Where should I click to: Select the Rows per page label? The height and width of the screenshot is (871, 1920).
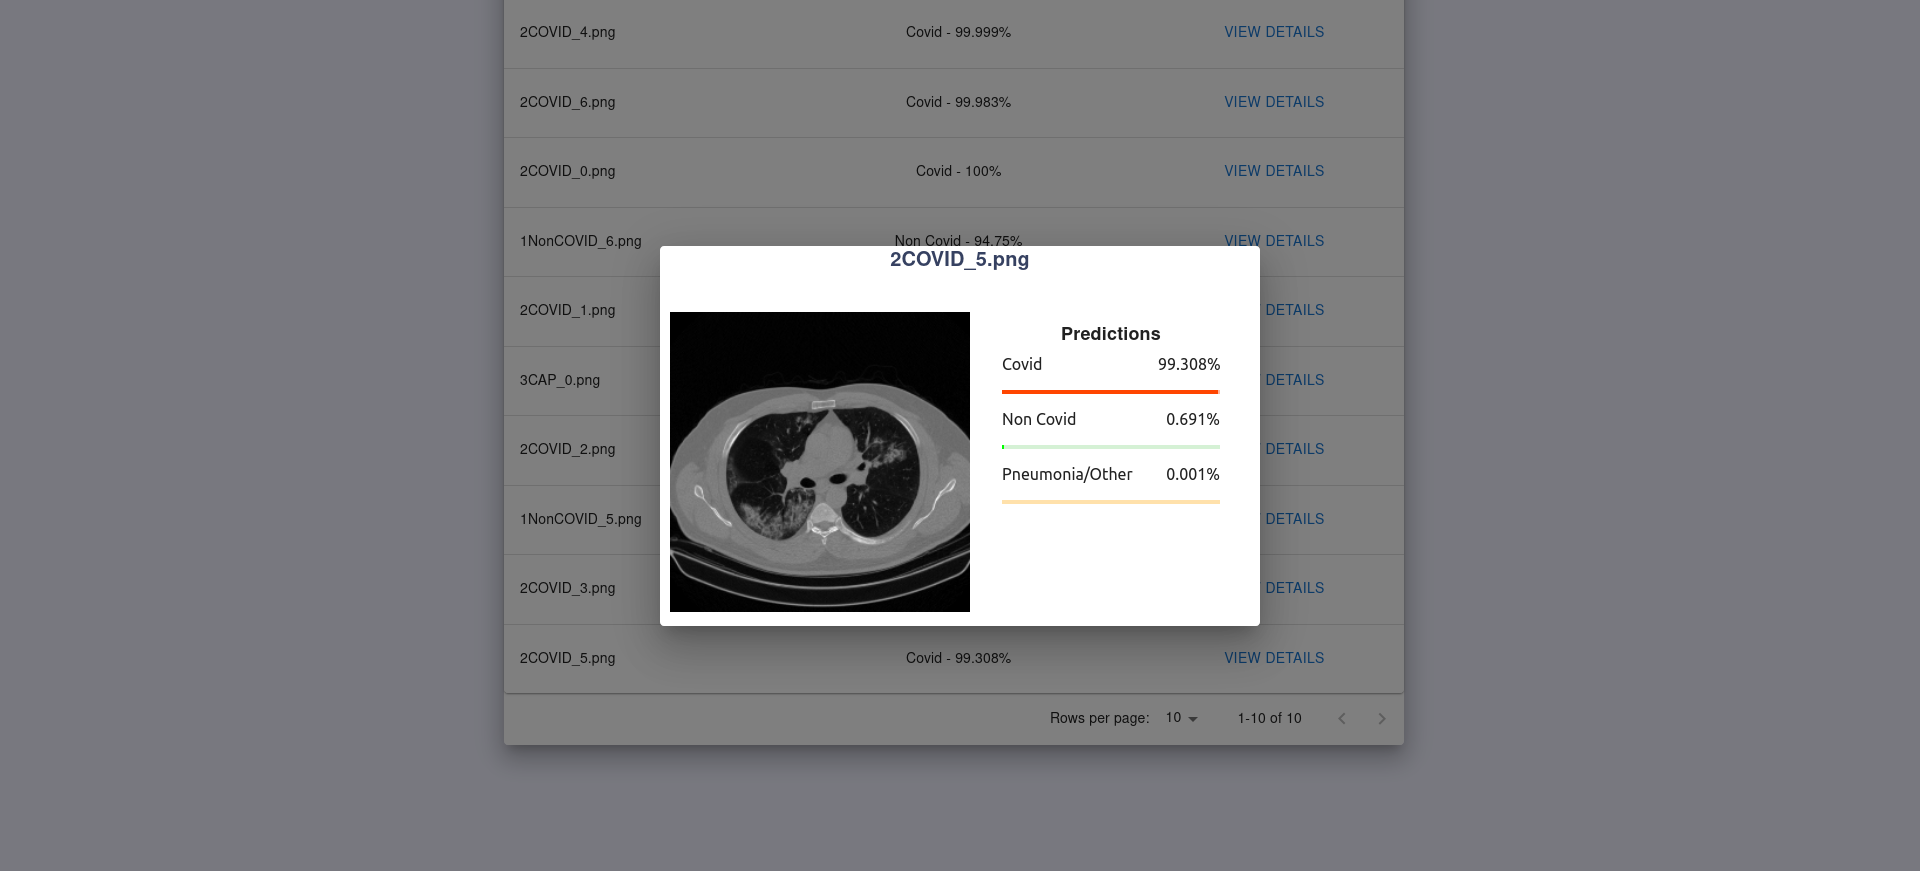pos(1099,718)
